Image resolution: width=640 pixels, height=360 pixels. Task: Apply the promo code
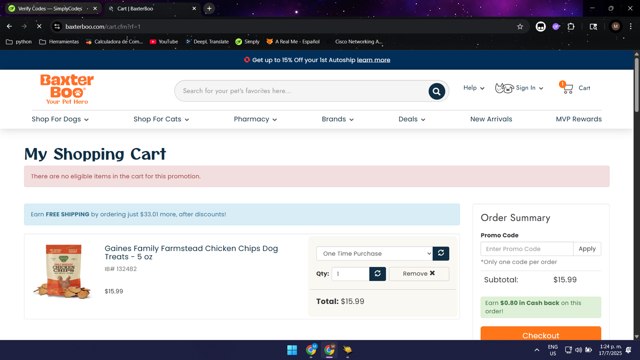click(x=587, y=249)
